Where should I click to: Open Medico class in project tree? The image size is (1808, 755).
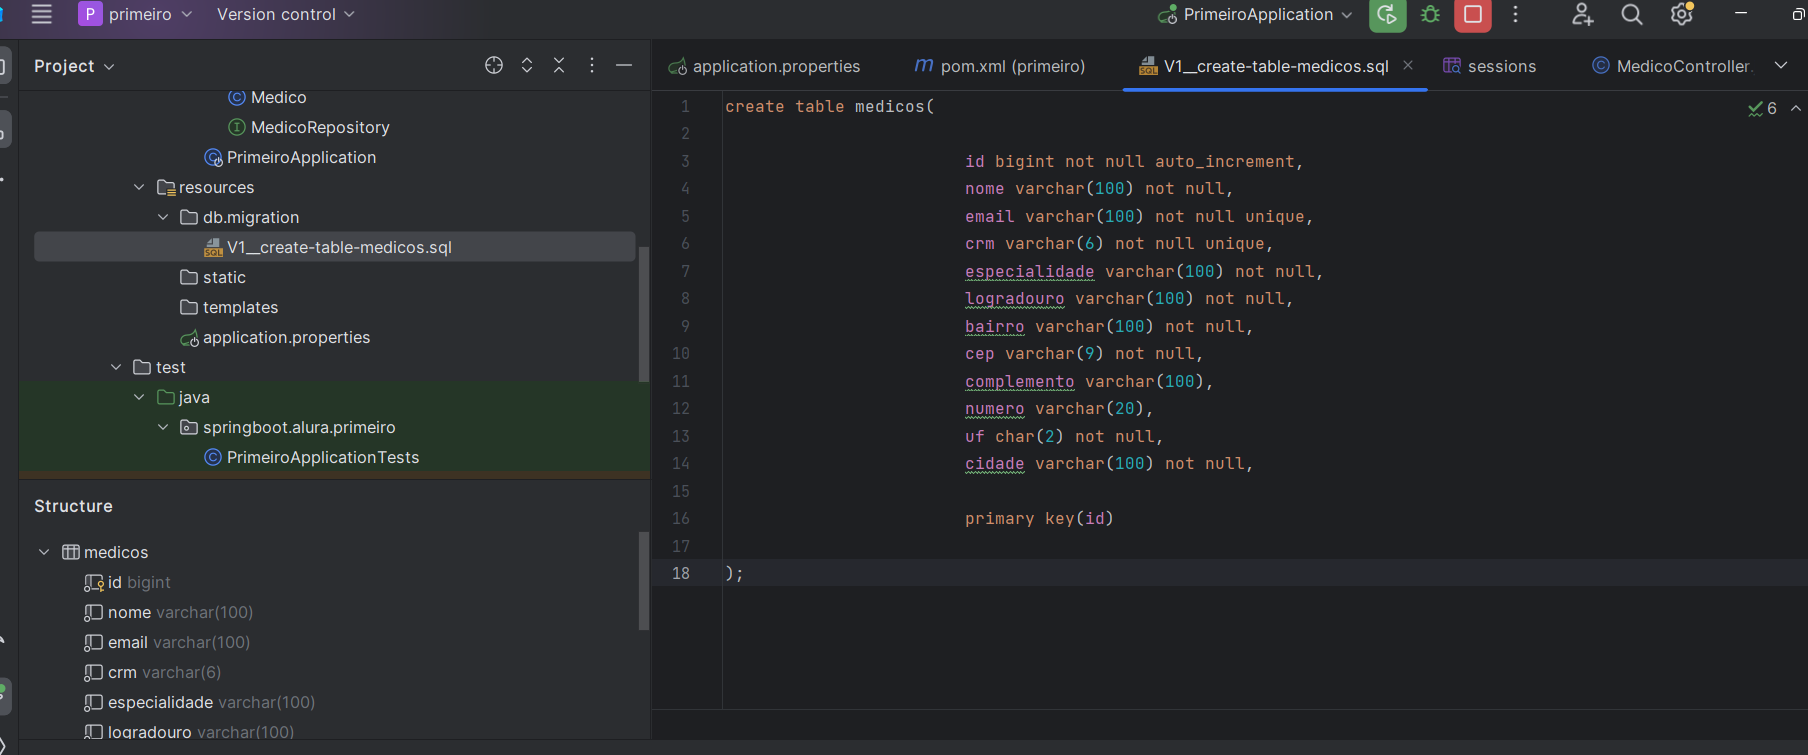(267, 97)
